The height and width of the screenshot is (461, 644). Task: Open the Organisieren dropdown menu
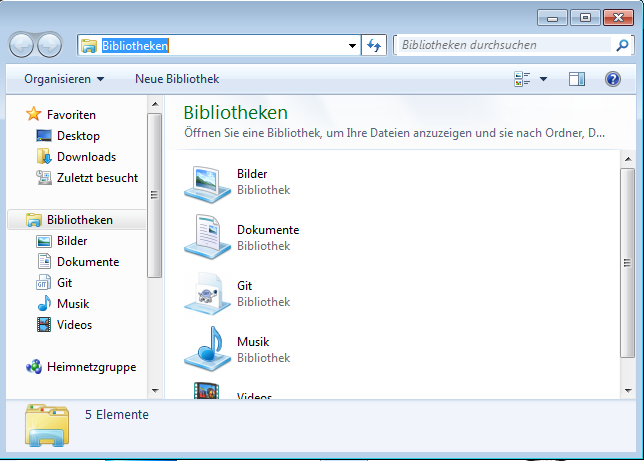tap(64, 79)
